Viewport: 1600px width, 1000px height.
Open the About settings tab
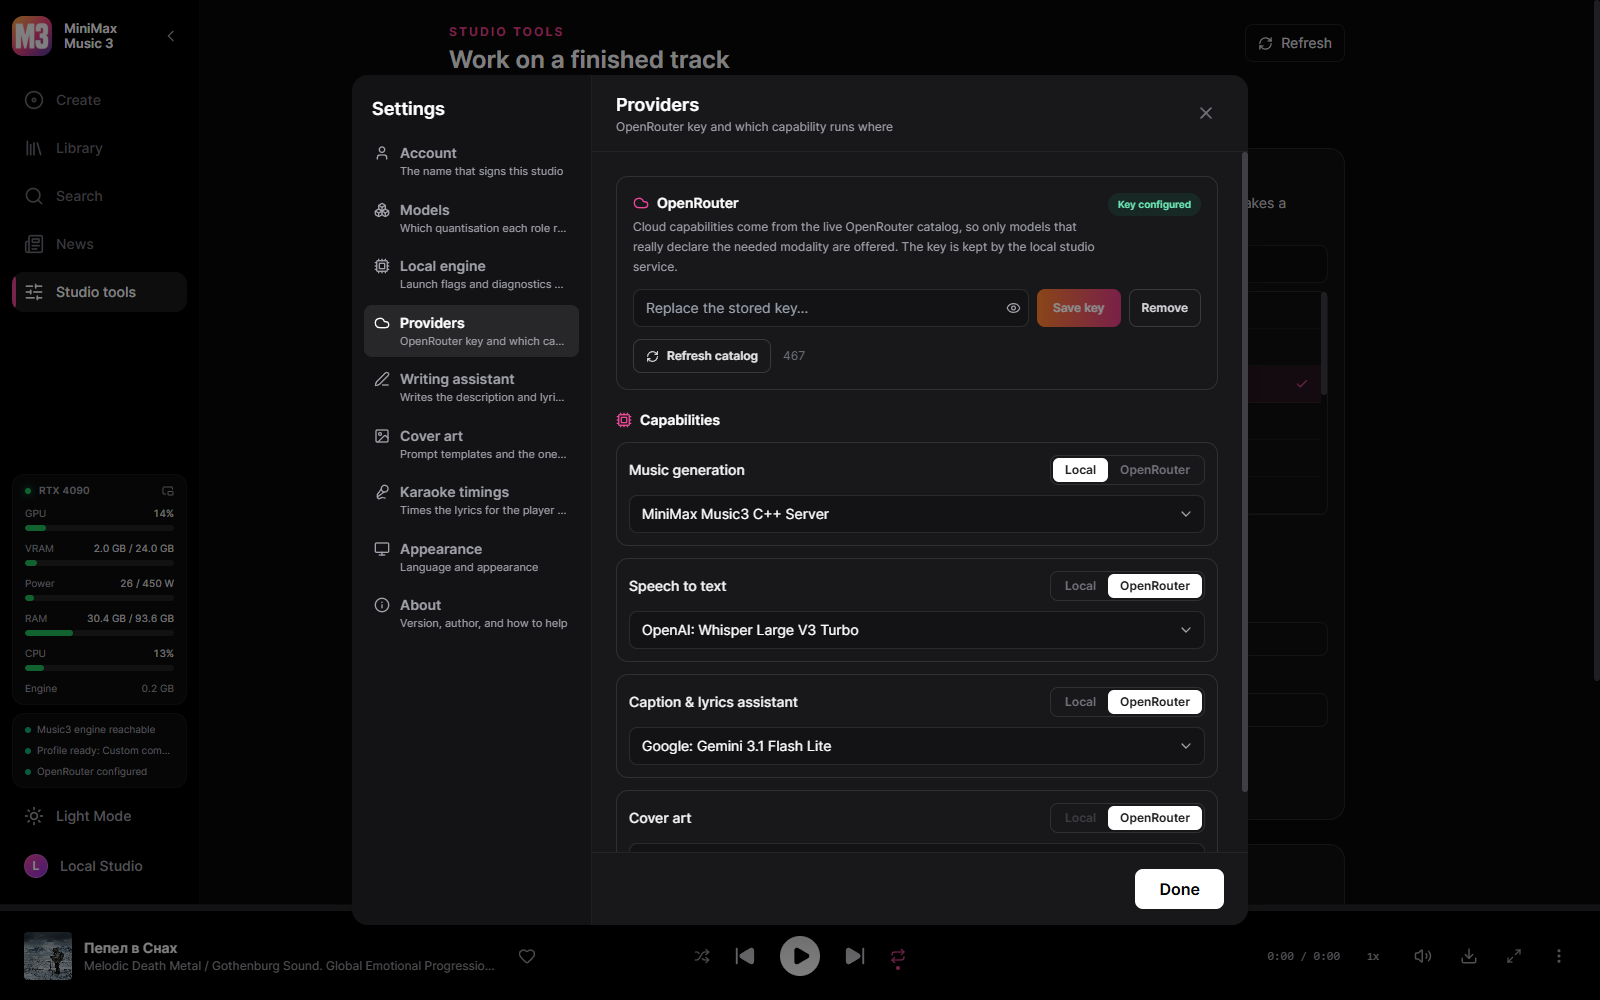(x=471, y=613)
